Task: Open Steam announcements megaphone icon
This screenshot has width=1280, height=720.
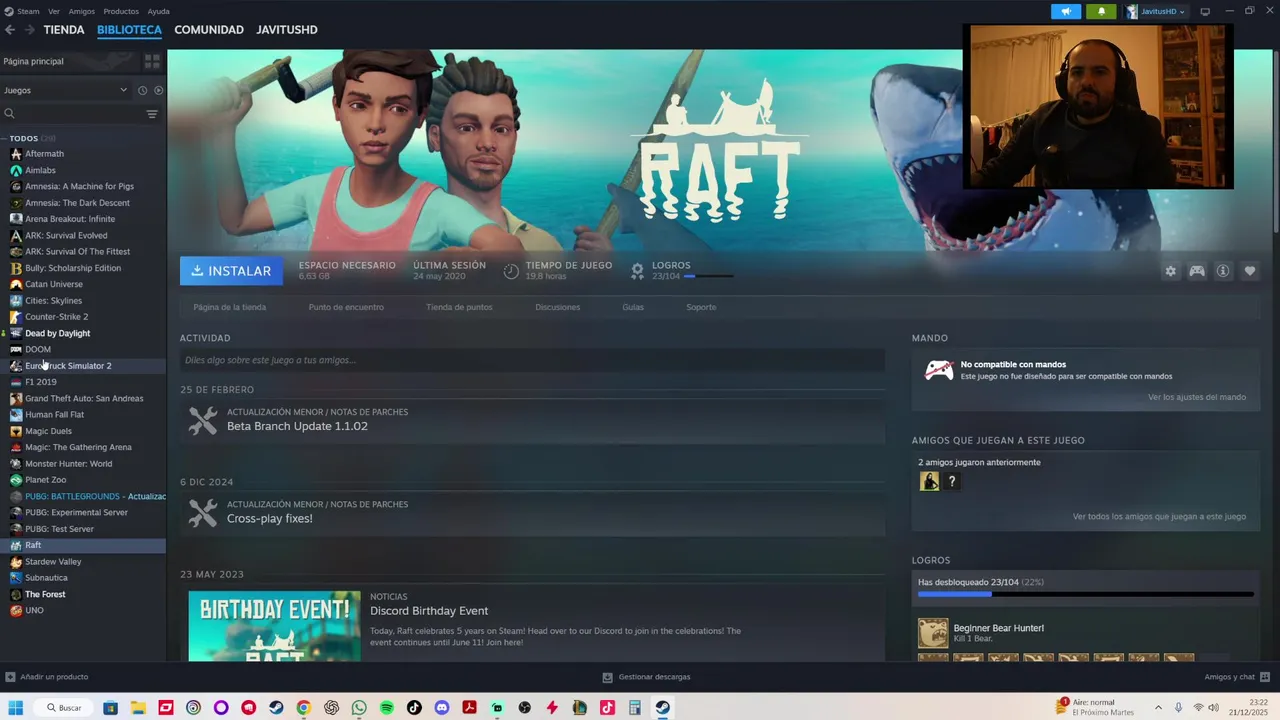Action: pos(1066,11)
